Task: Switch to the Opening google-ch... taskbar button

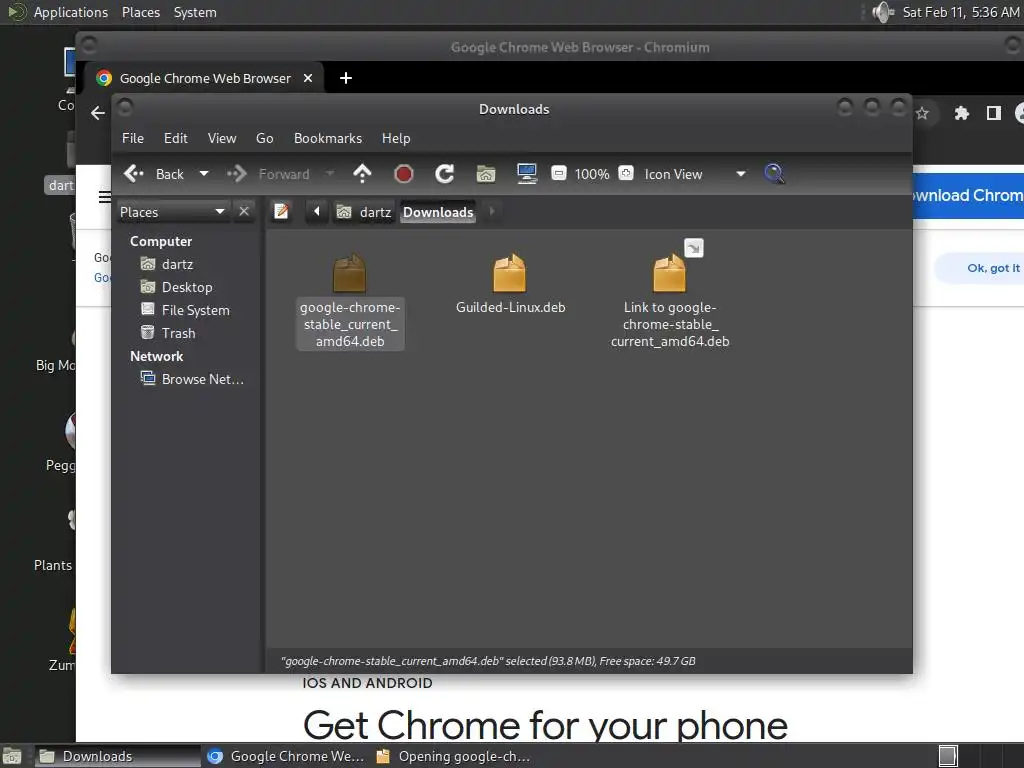Action: pos(454,756)
